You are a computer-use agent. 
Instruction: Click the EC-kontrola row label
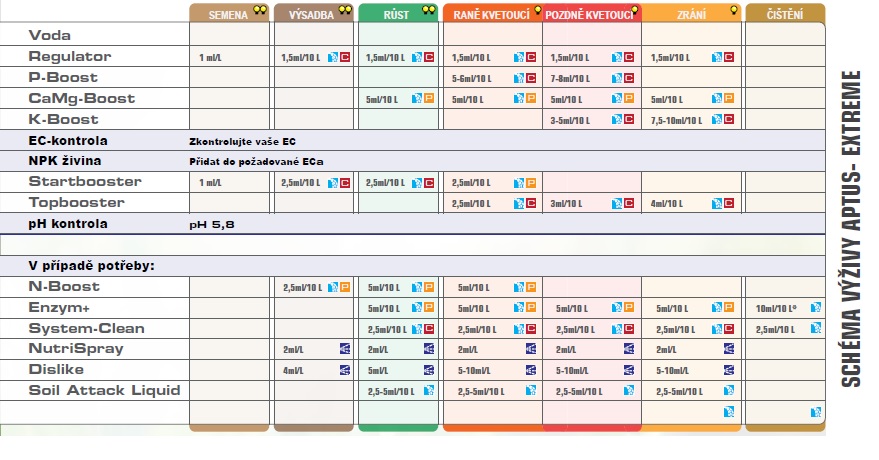point(68,141)
